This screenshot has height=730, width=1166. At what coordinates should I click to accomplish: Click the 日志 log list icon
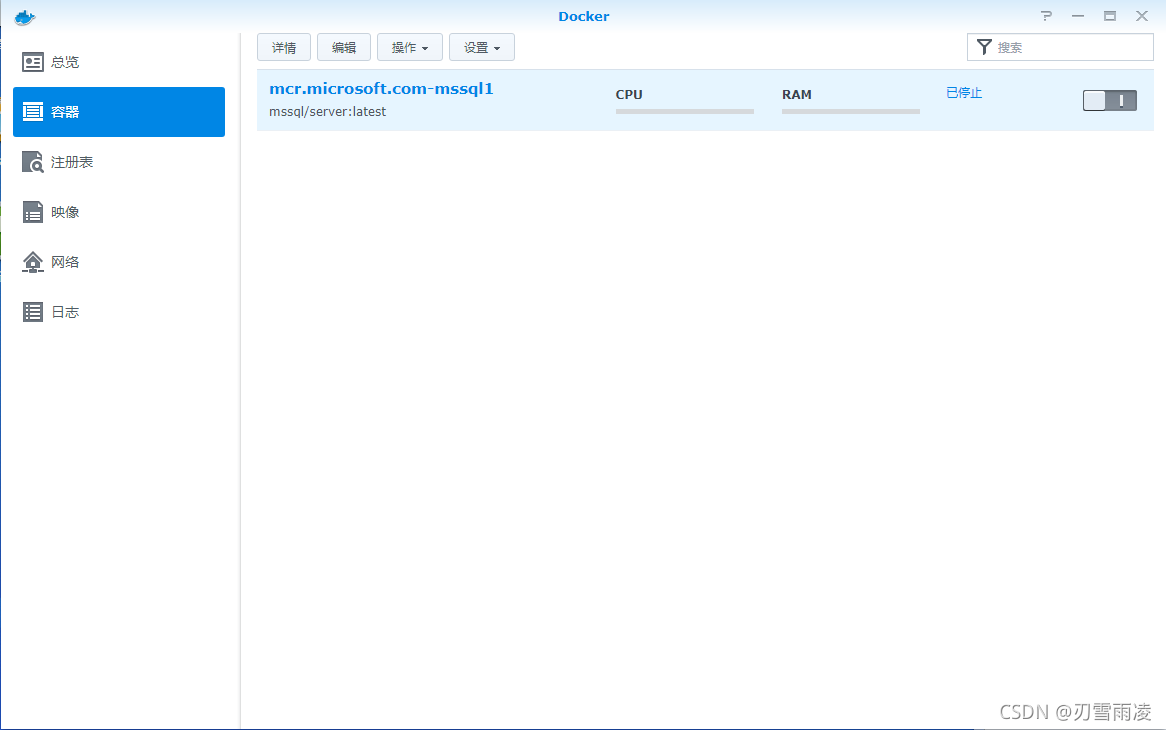(x=33, y=311)
